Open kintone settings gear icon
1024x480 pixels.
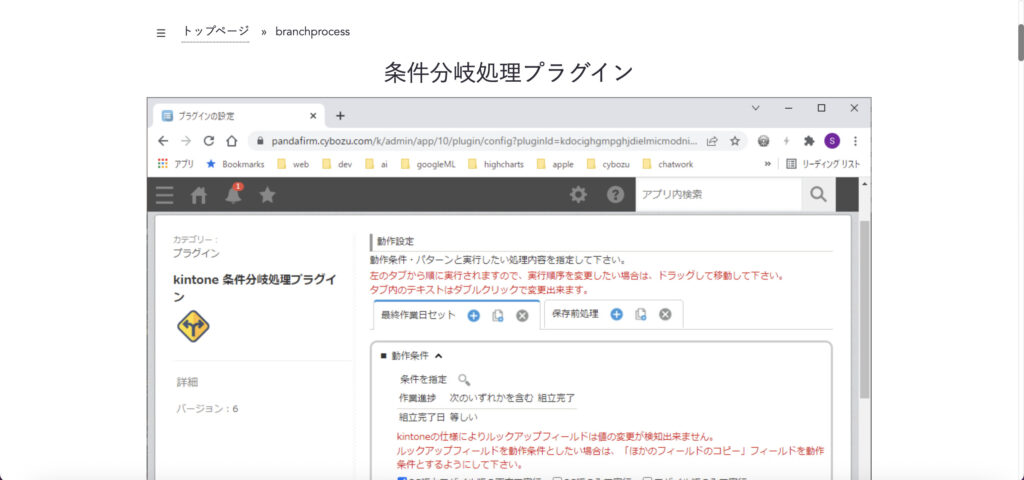[x=578, y=195]
